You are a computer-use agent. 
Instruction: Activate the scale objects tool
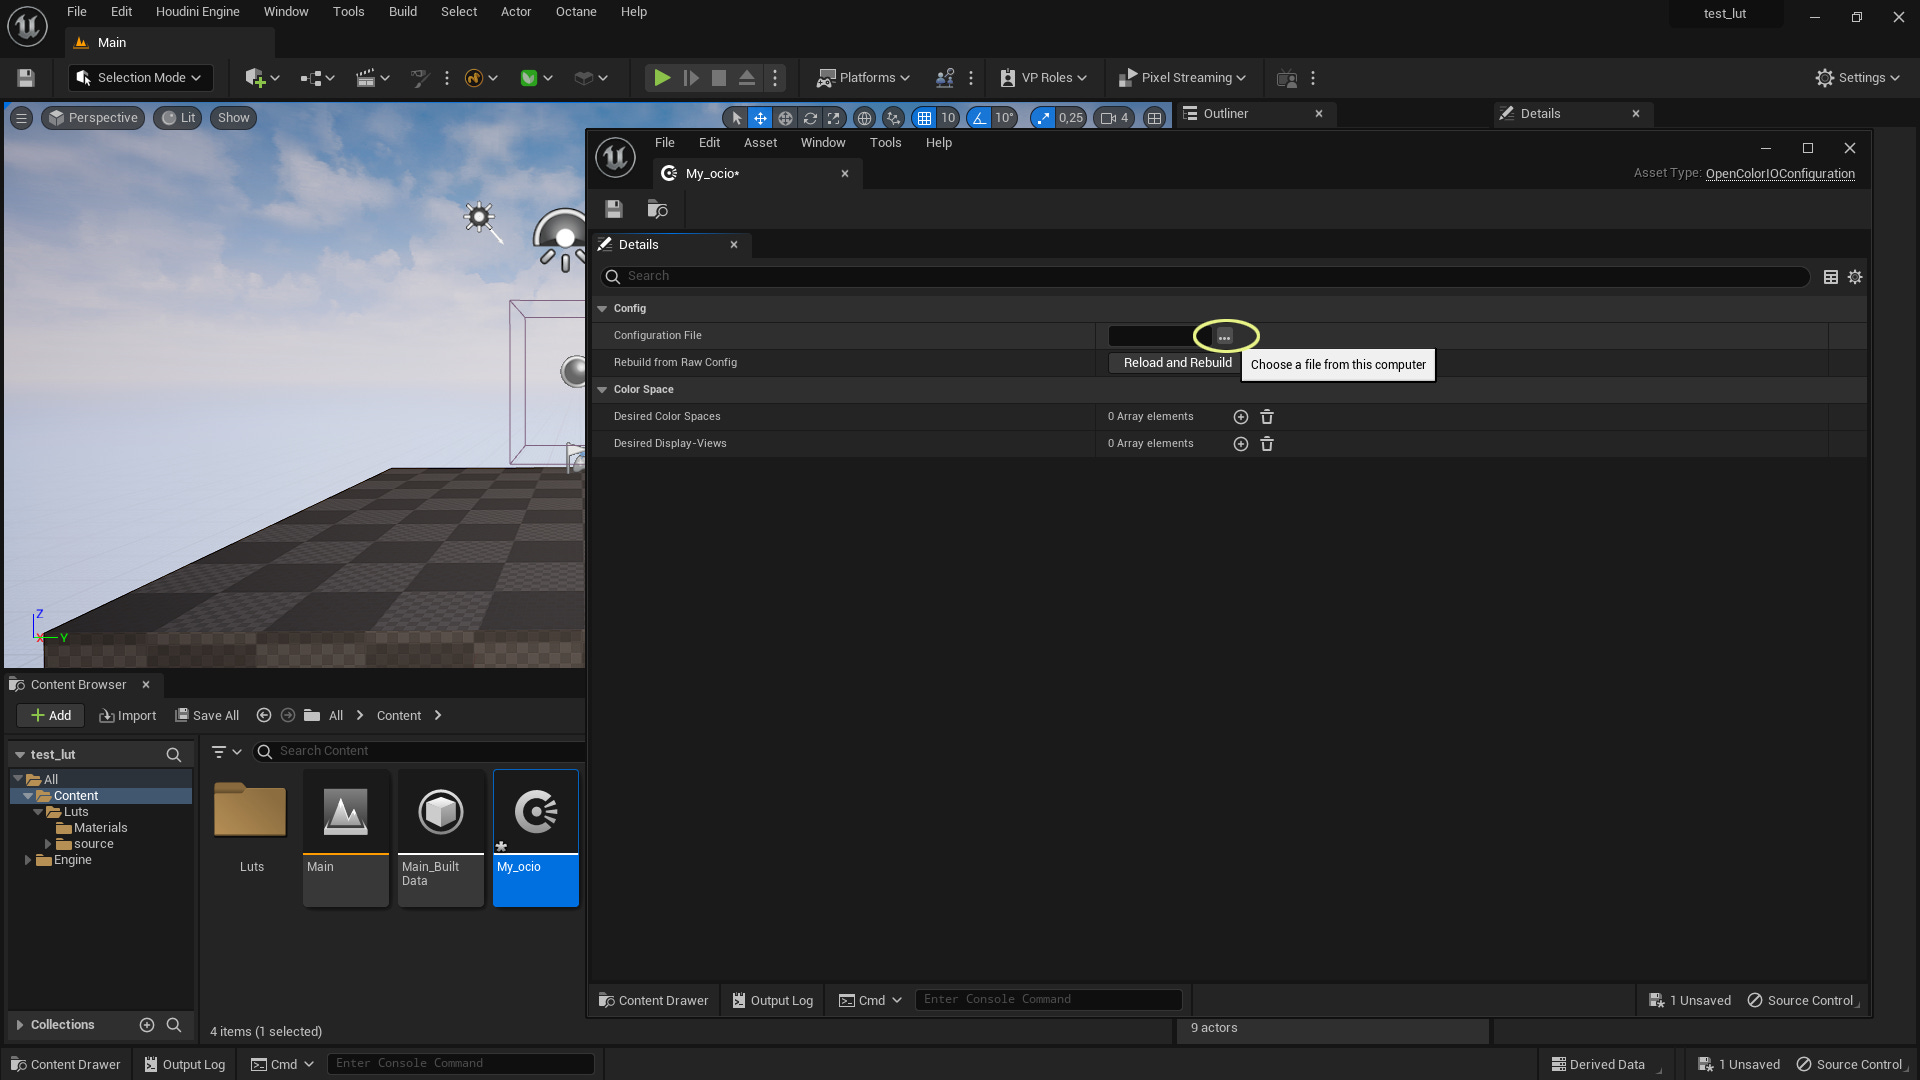click(834, 118)
